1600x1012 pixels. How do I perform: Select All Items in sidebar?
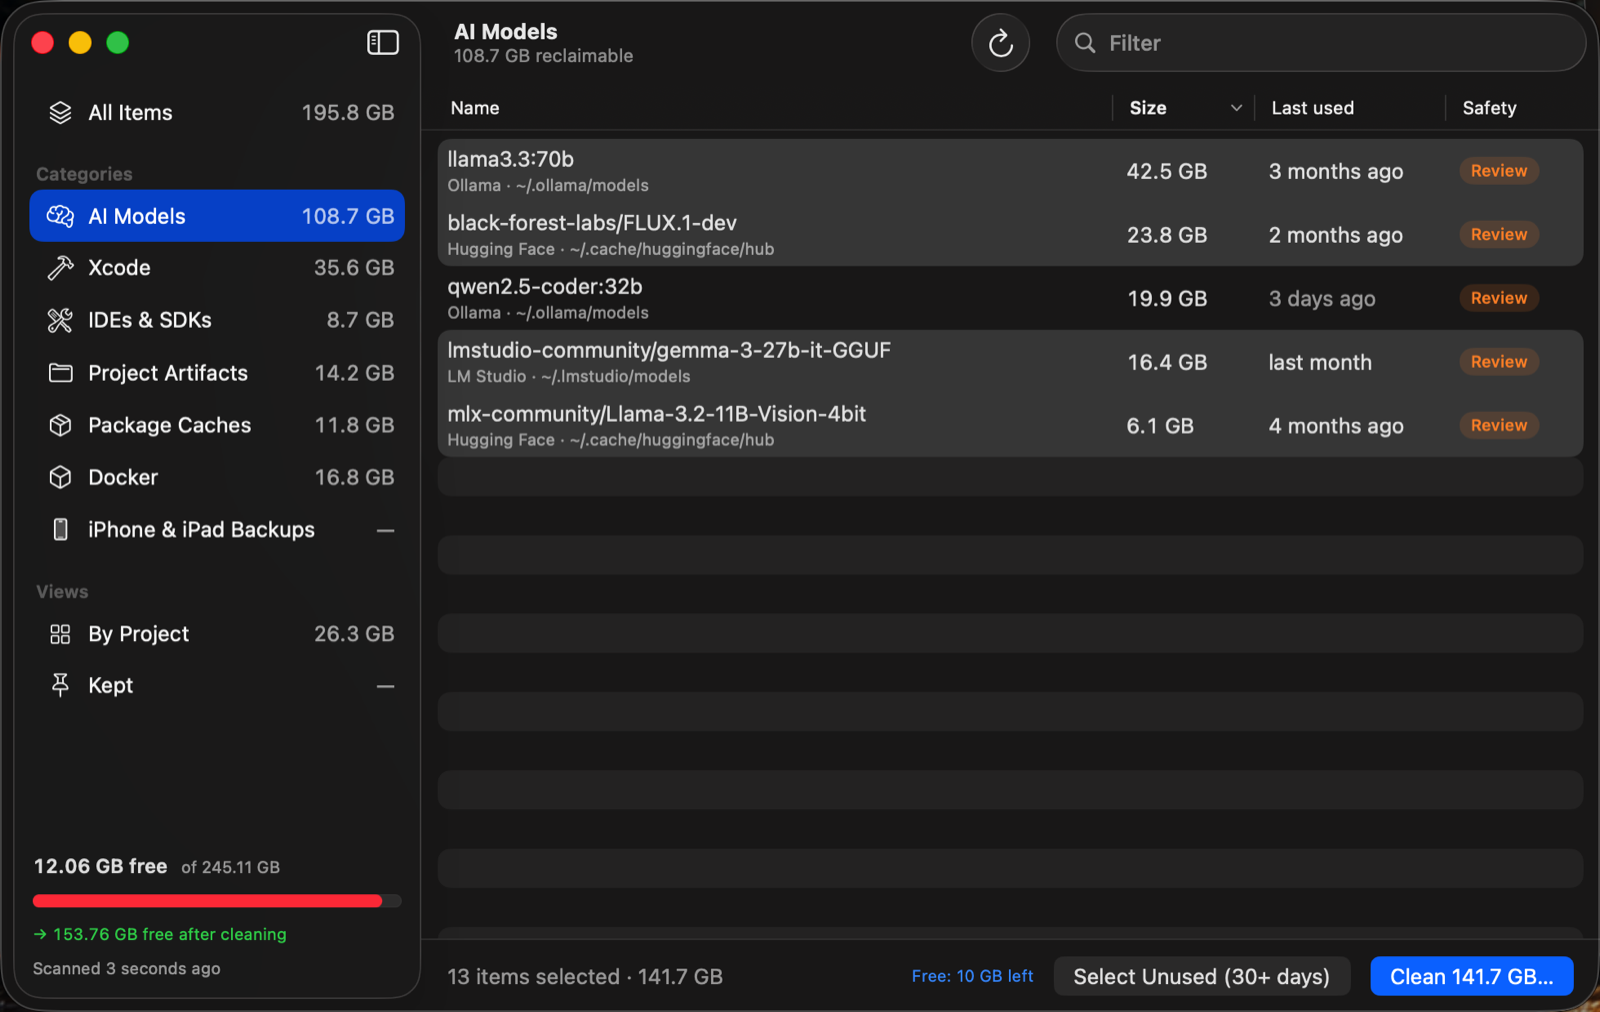tap(217, 113)
